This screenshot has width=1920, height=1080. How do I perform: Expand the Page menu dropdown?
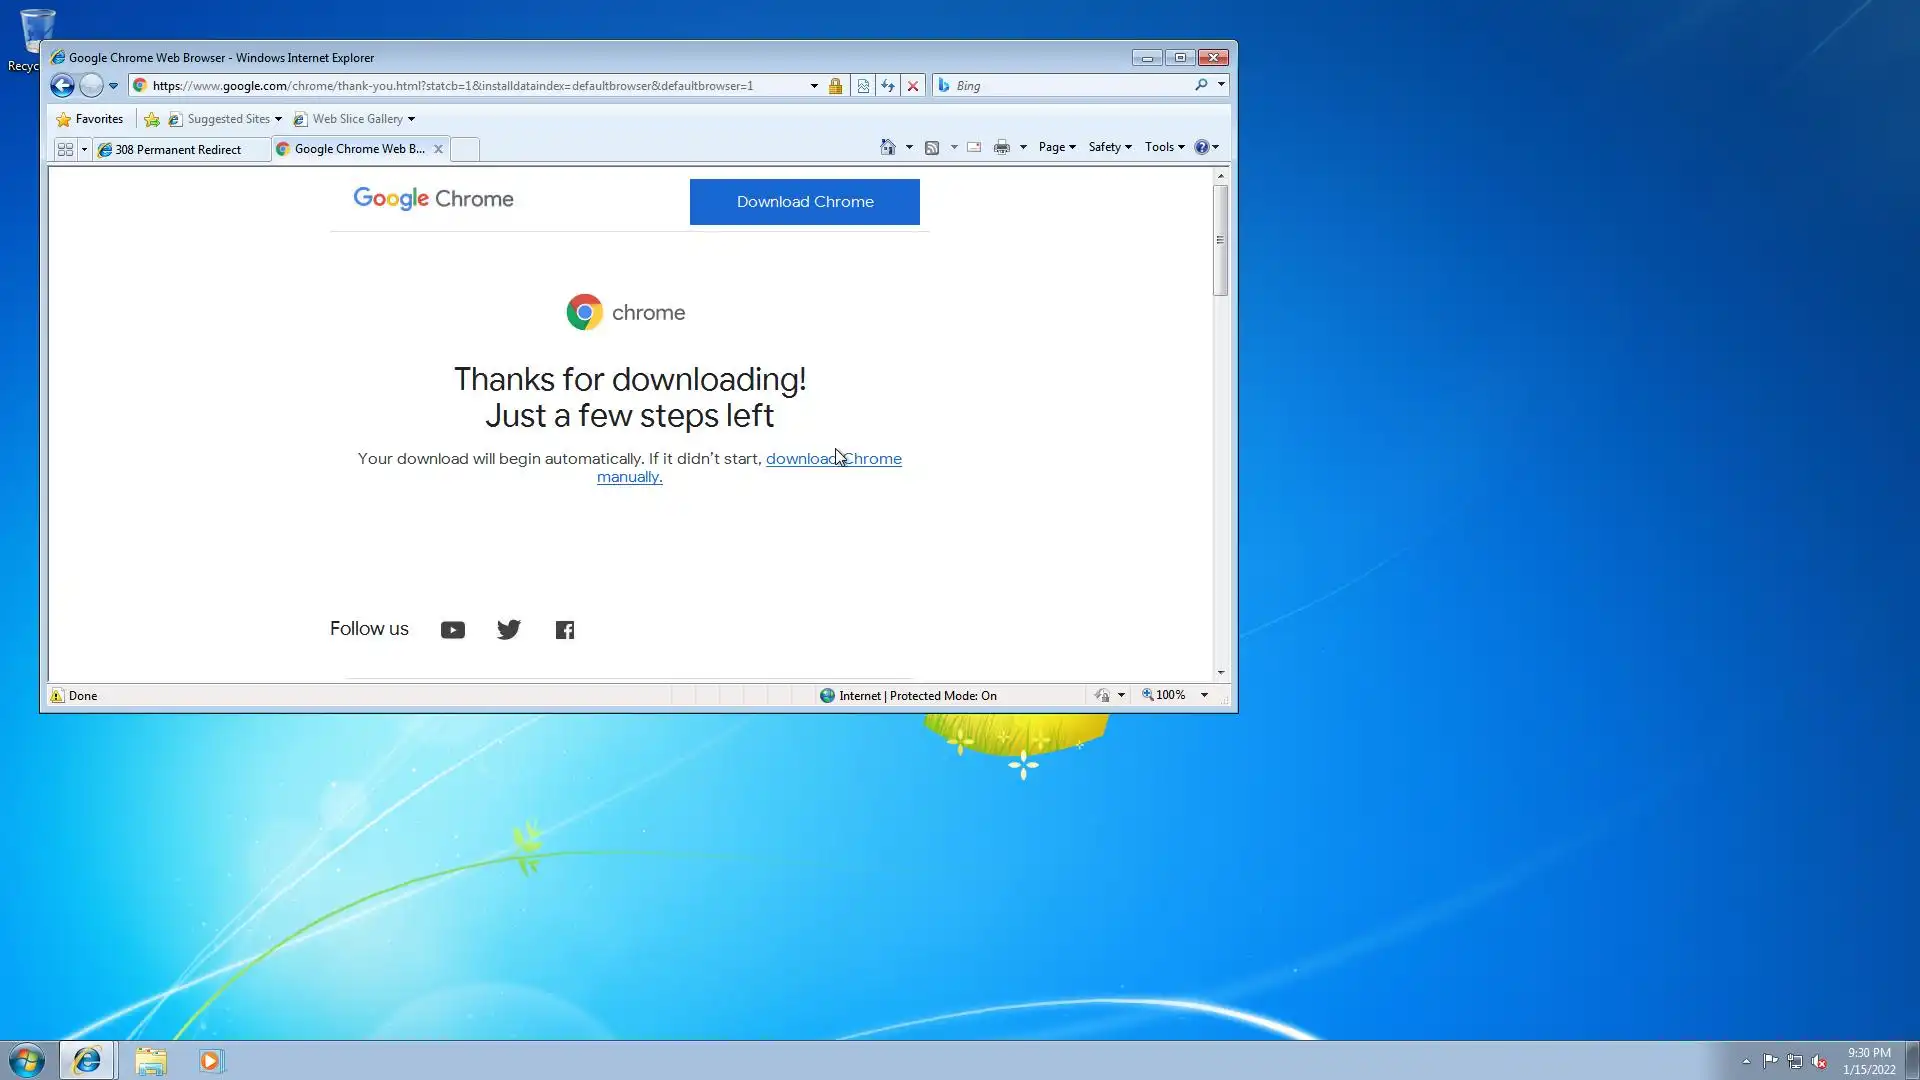1057,147
